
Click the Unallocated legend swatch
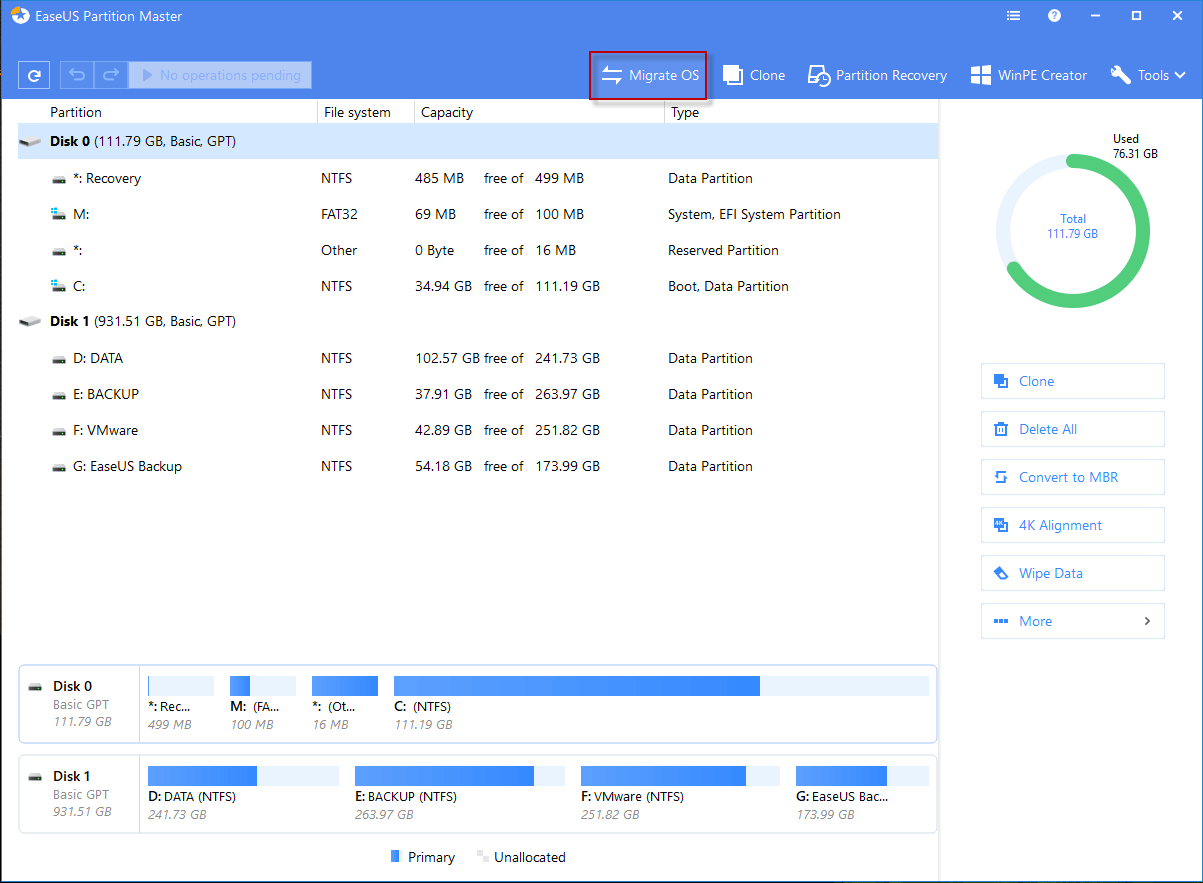coord(483,857)
